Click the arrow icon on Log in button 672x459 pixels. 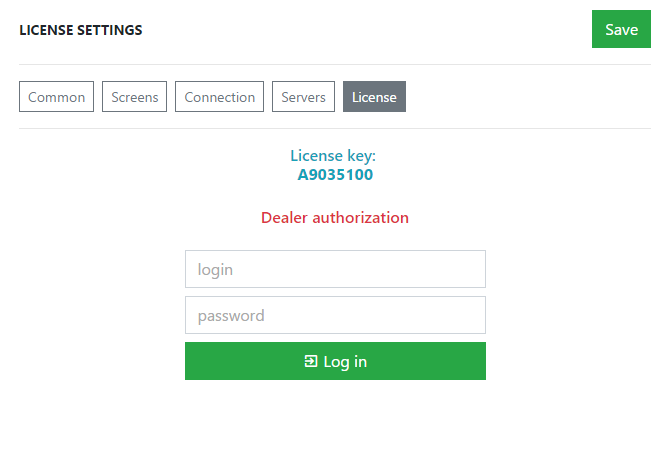(x=311, y=361)
